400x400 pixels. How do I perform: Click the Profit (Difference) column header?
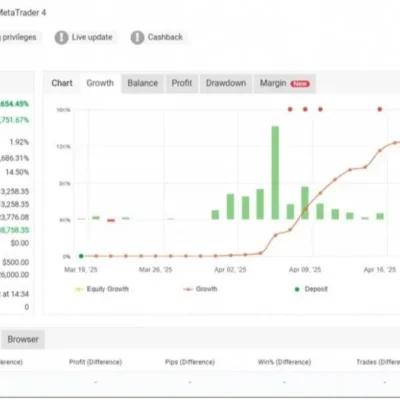(95, 362)
